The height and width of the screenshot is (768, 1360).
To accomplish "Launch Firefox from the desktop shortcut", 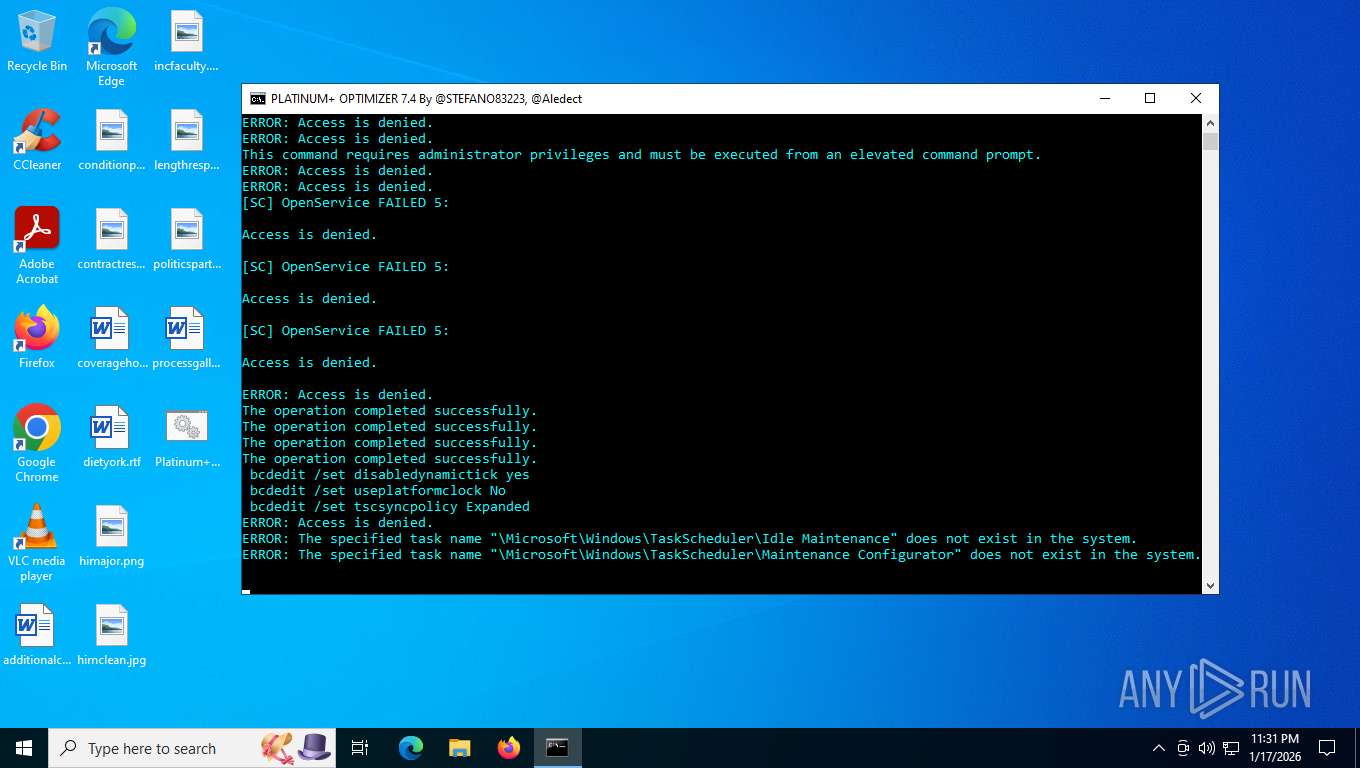I will click(37, 338).
